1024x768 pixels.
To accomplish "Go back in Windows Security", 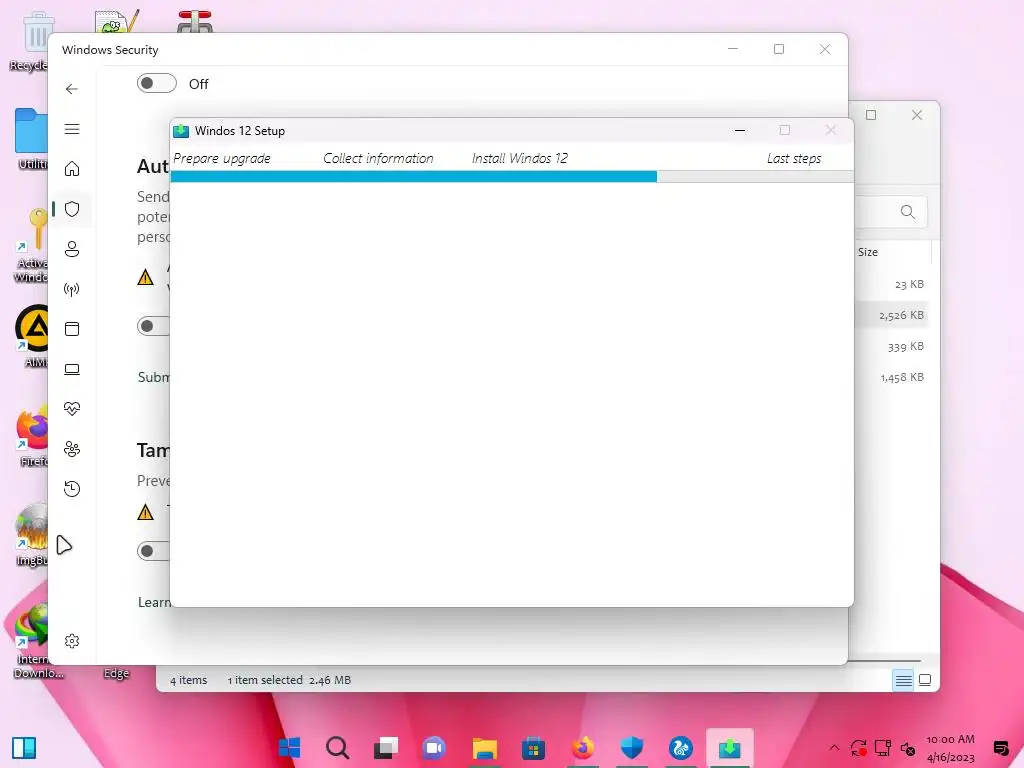I will [x=72, y=89].
